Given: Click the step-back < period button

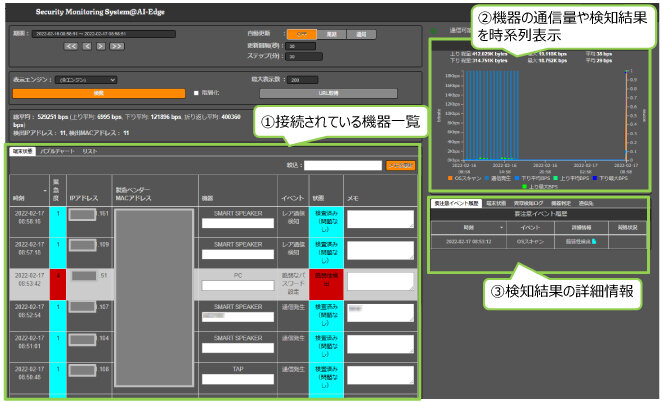Looking at the screenshot, I should coord(88,46).
